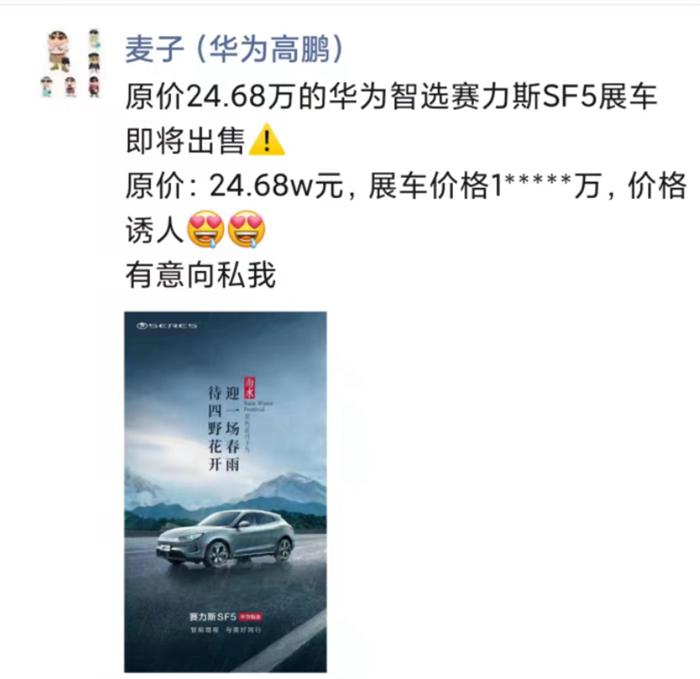Click the vertical poem 迎一场春雨

pyautogui.click(x=232, y=429)
